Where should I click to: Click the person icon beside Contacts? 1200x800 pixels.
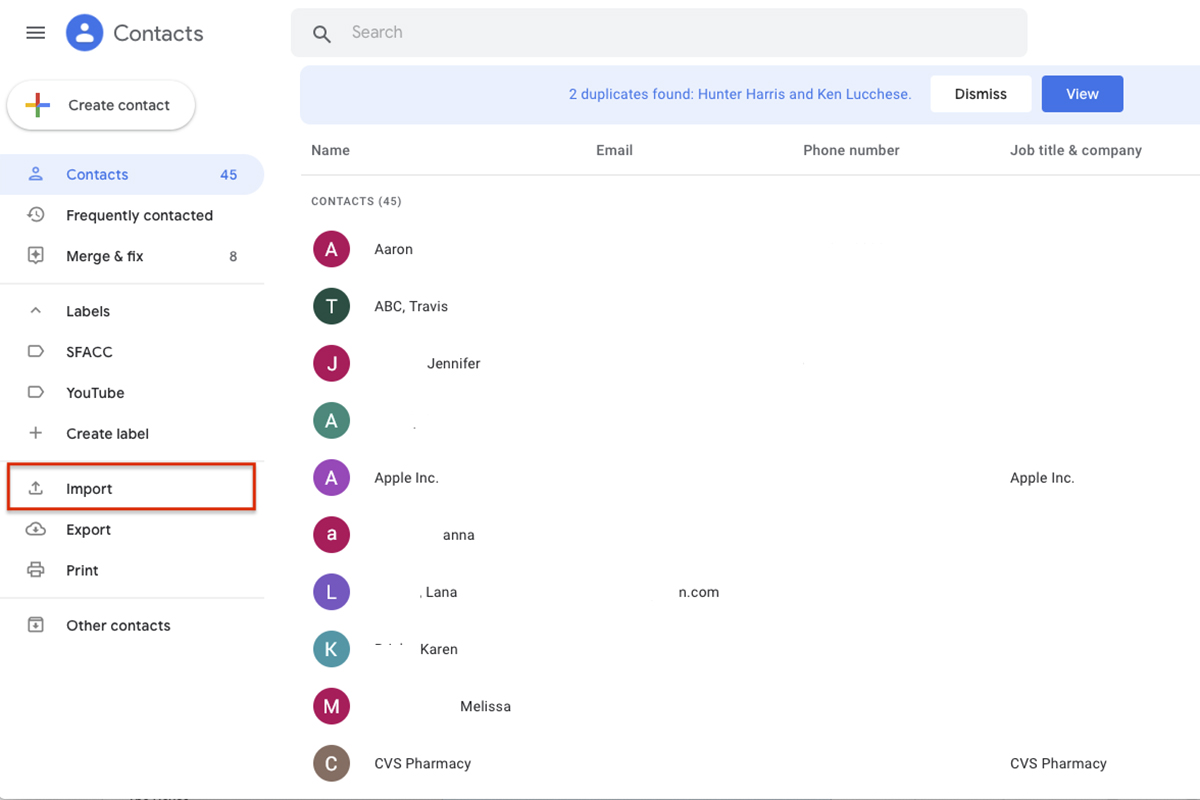pos(36,174)
